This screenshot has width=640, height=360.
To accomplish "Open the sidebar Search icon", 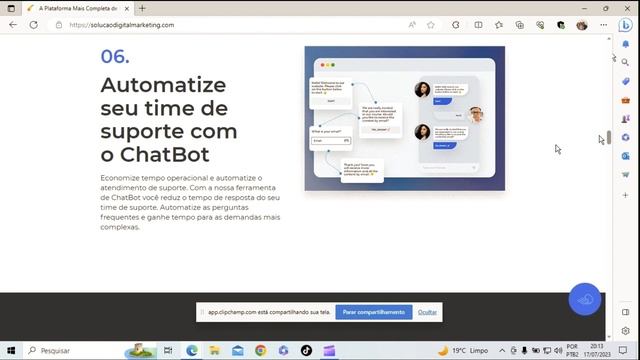I will [625, 62].
